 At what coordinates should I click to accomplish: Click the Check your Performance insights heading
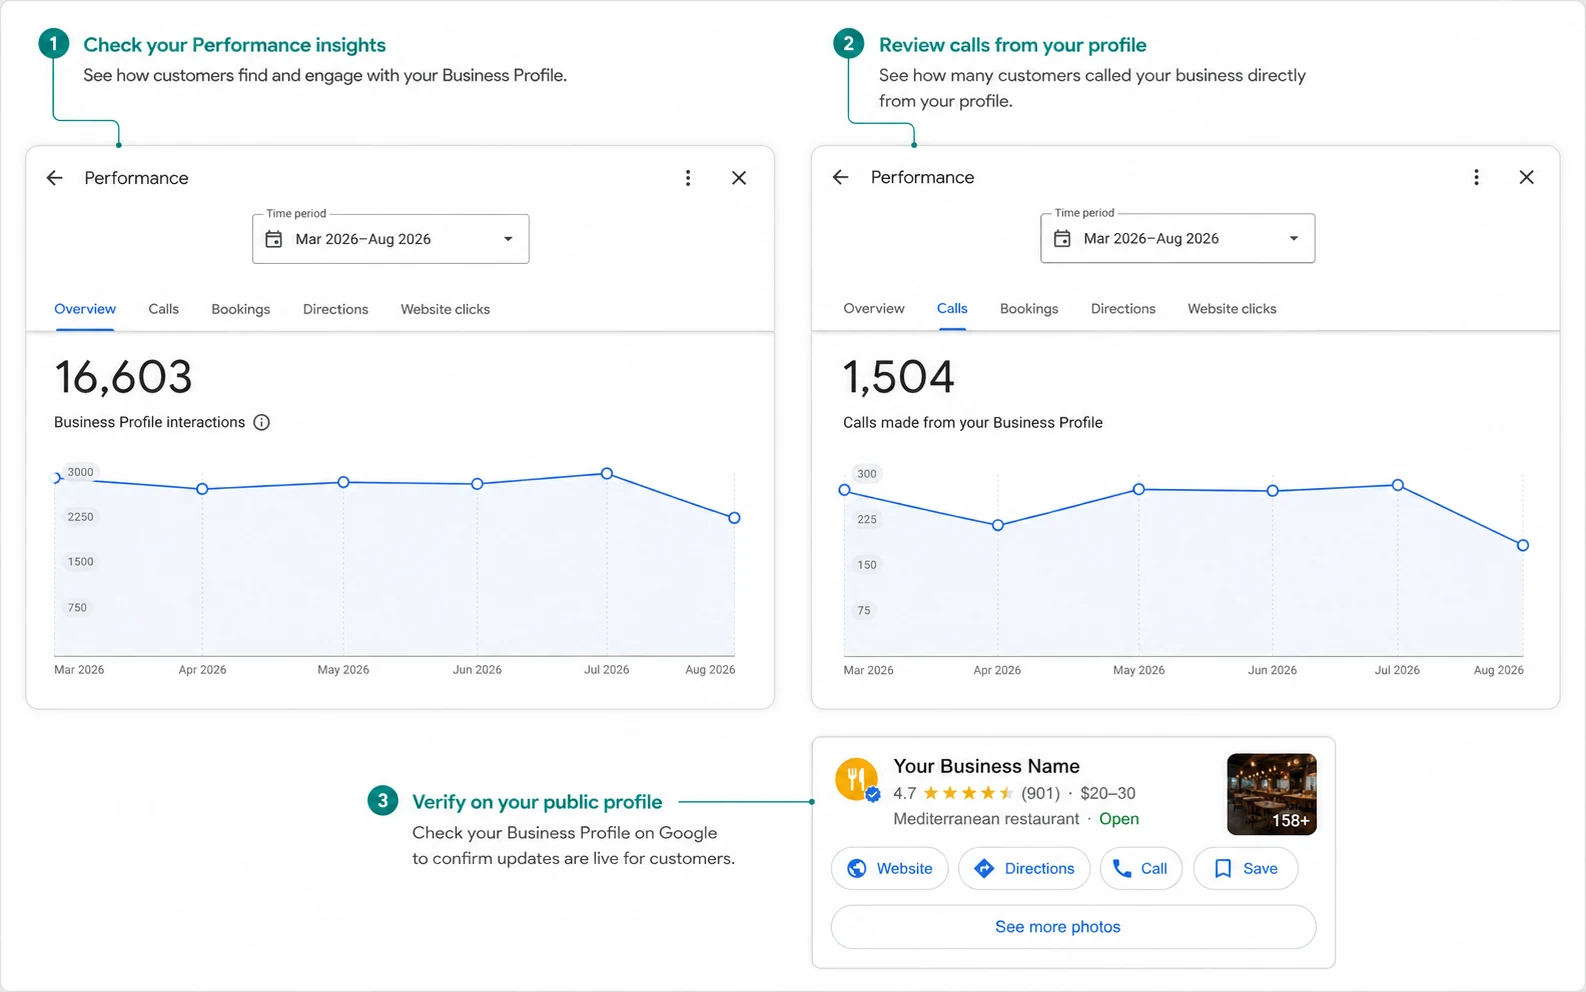234,45
